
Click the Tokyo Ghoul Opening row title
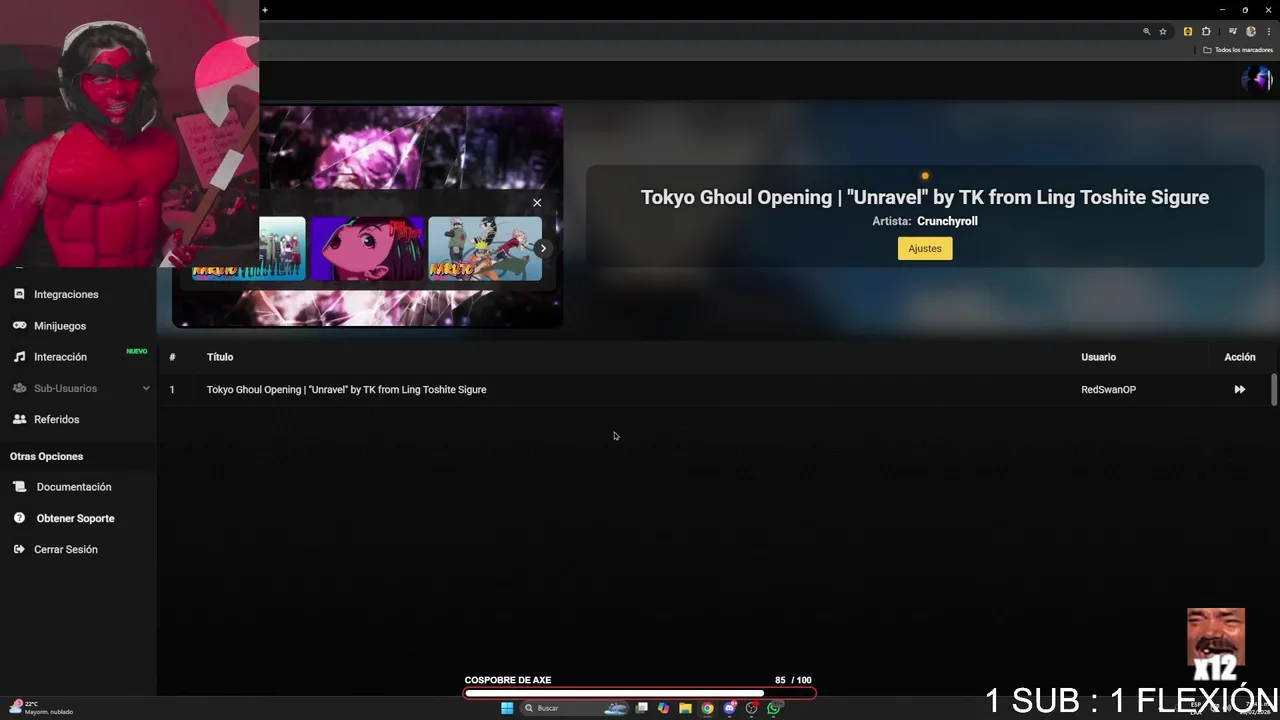tap(346, 389)
